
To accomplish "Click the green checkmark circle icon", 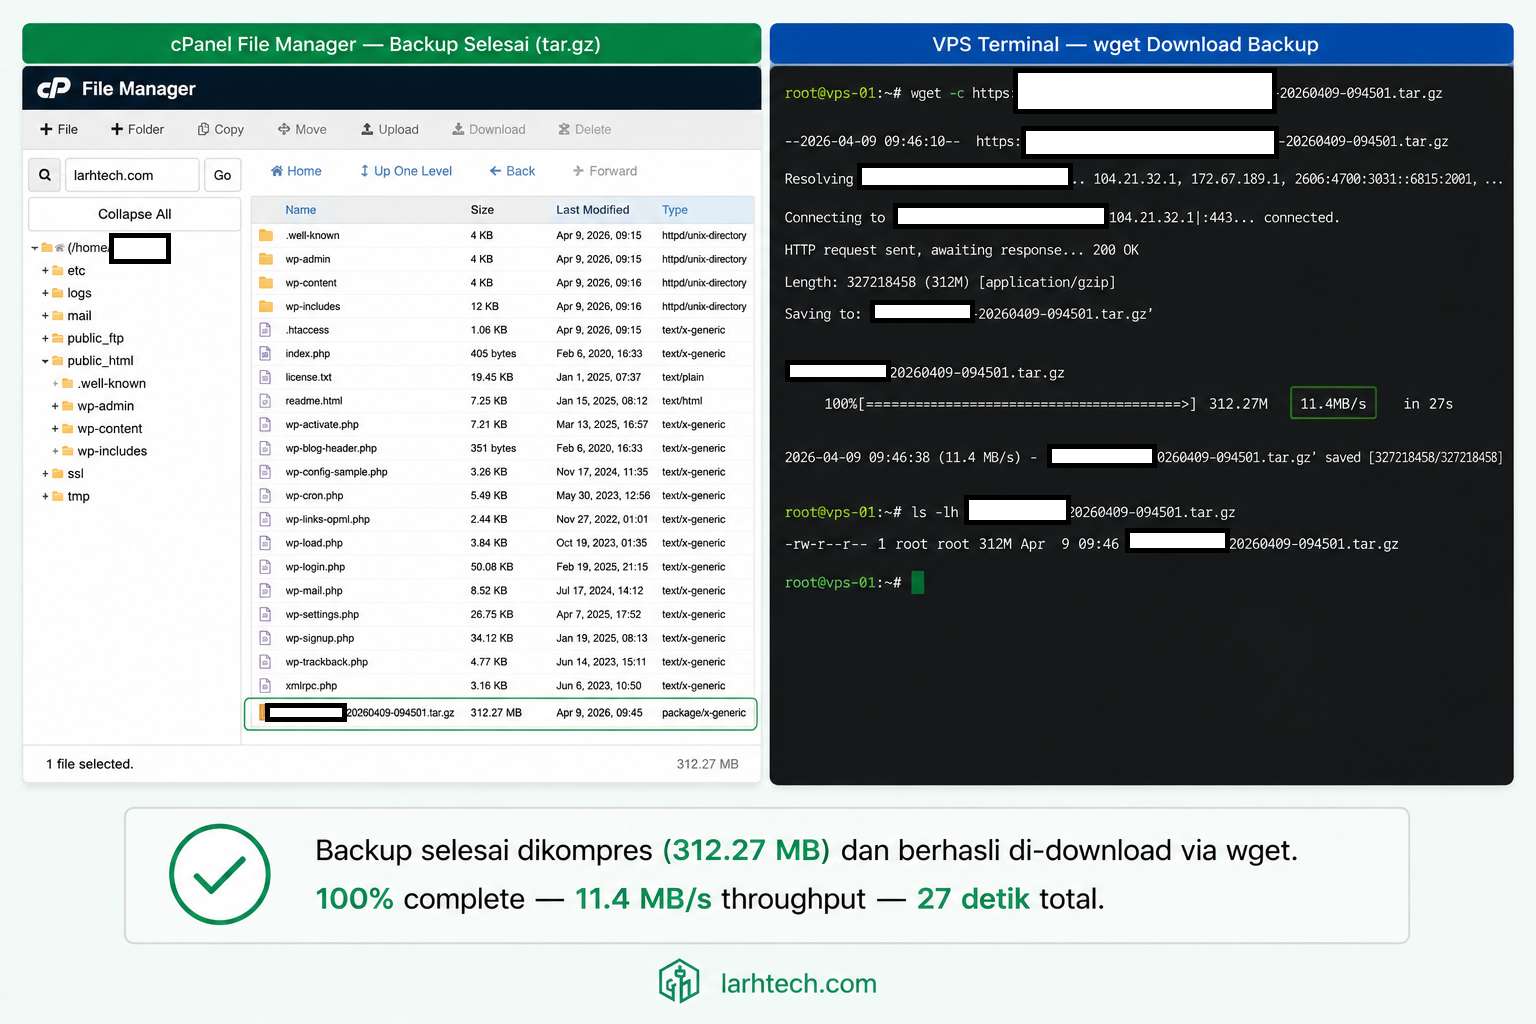I will [x=220, y=874].
